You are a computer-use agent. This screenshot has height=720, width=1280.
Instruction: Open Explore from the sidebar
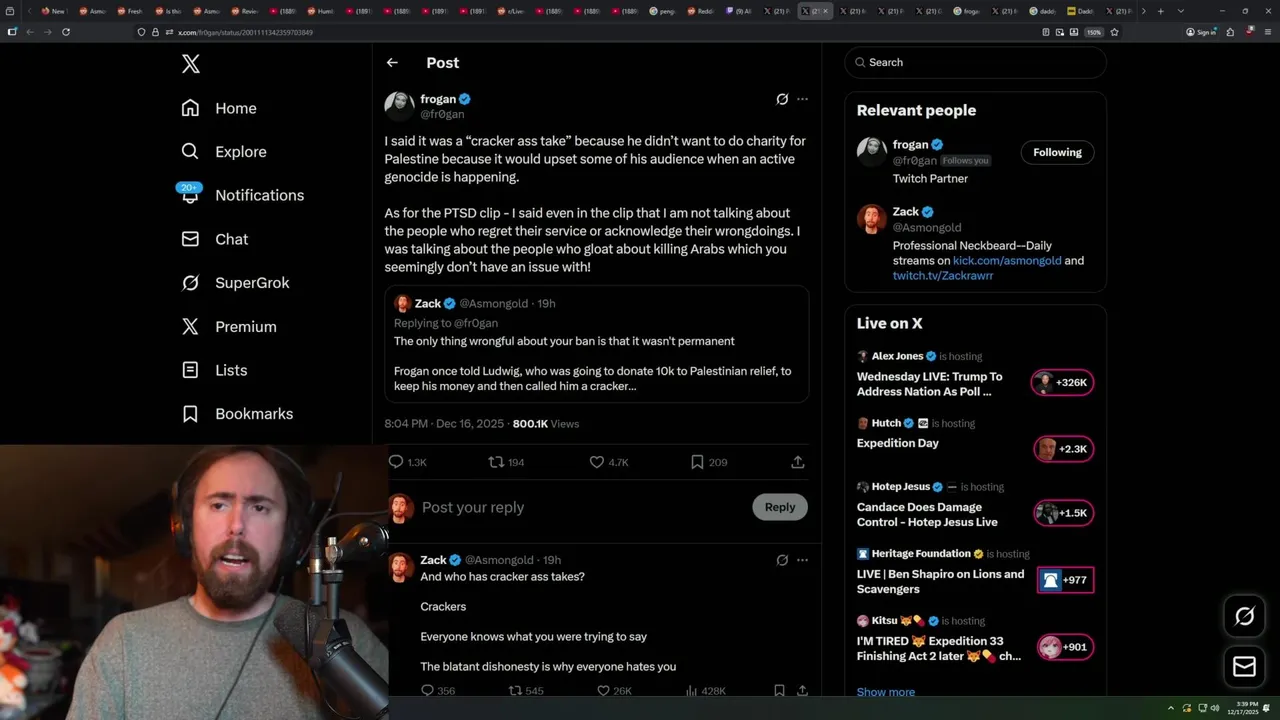click(224, 152)
